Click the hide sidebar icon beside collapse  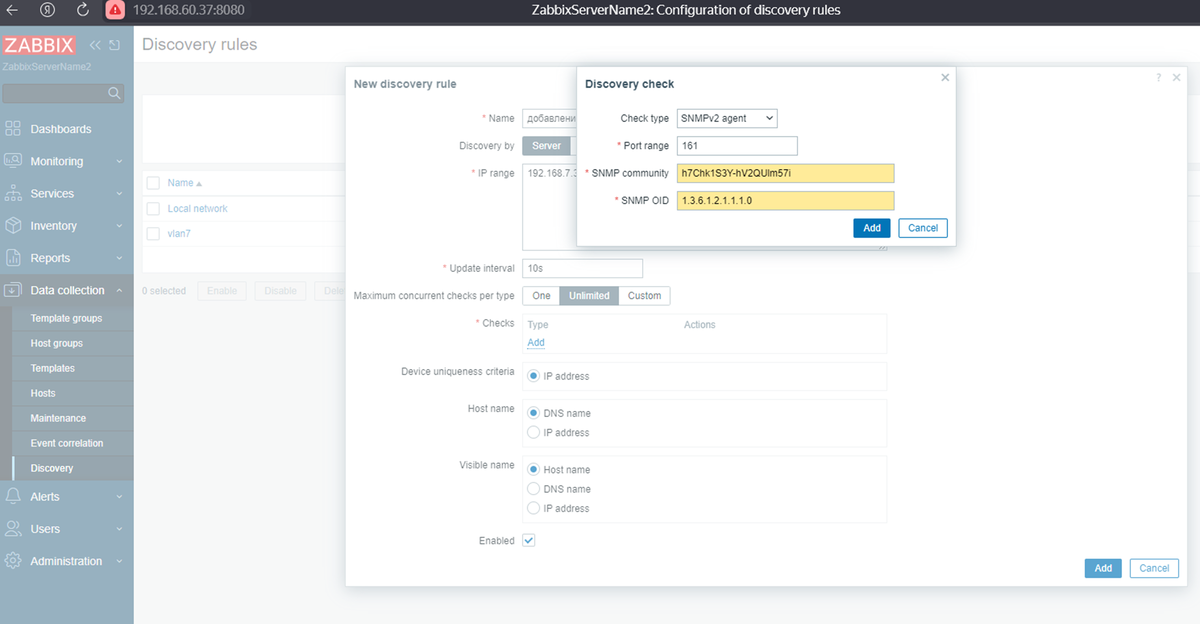(115, 45)
